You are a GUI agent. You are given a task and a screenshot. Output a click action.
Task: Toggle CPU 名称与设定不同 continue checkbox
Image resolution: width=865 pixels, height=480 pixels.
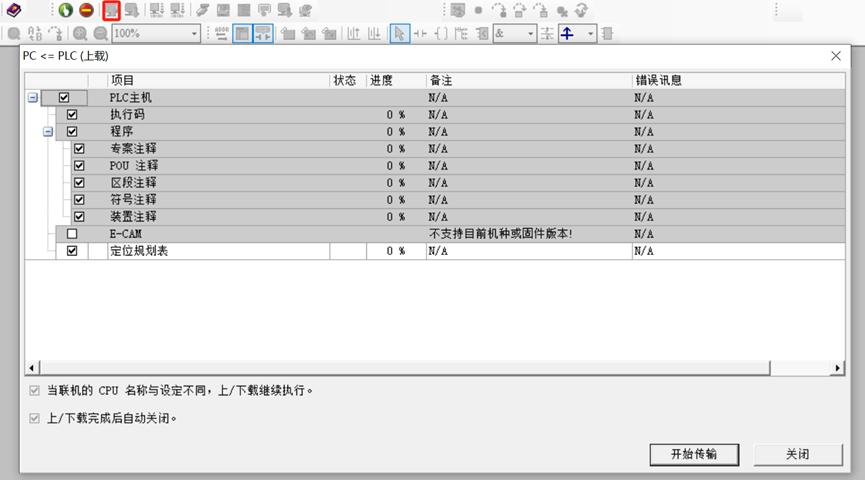pos(34,391)
